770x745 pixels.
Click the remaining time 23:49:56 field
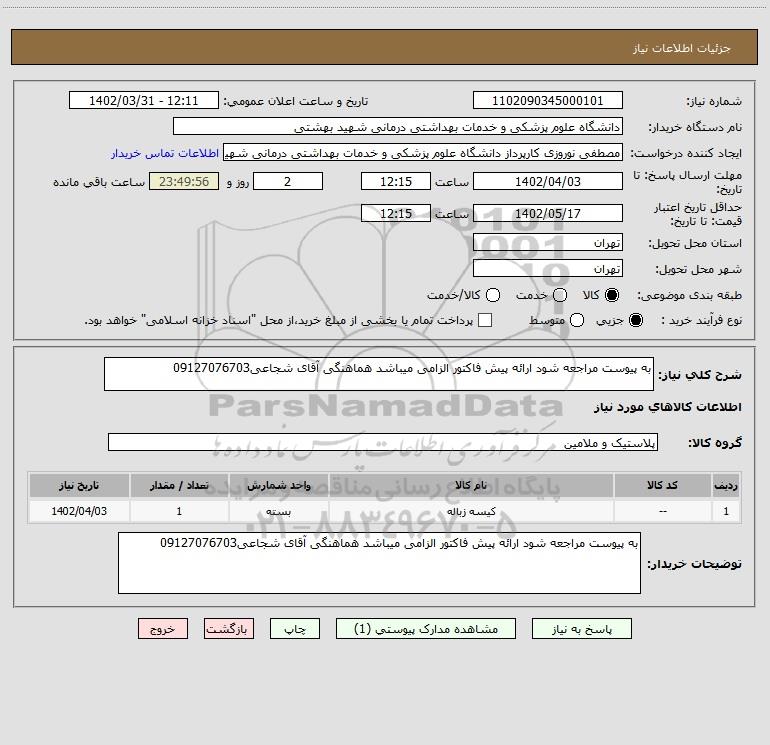coord(184,181)
